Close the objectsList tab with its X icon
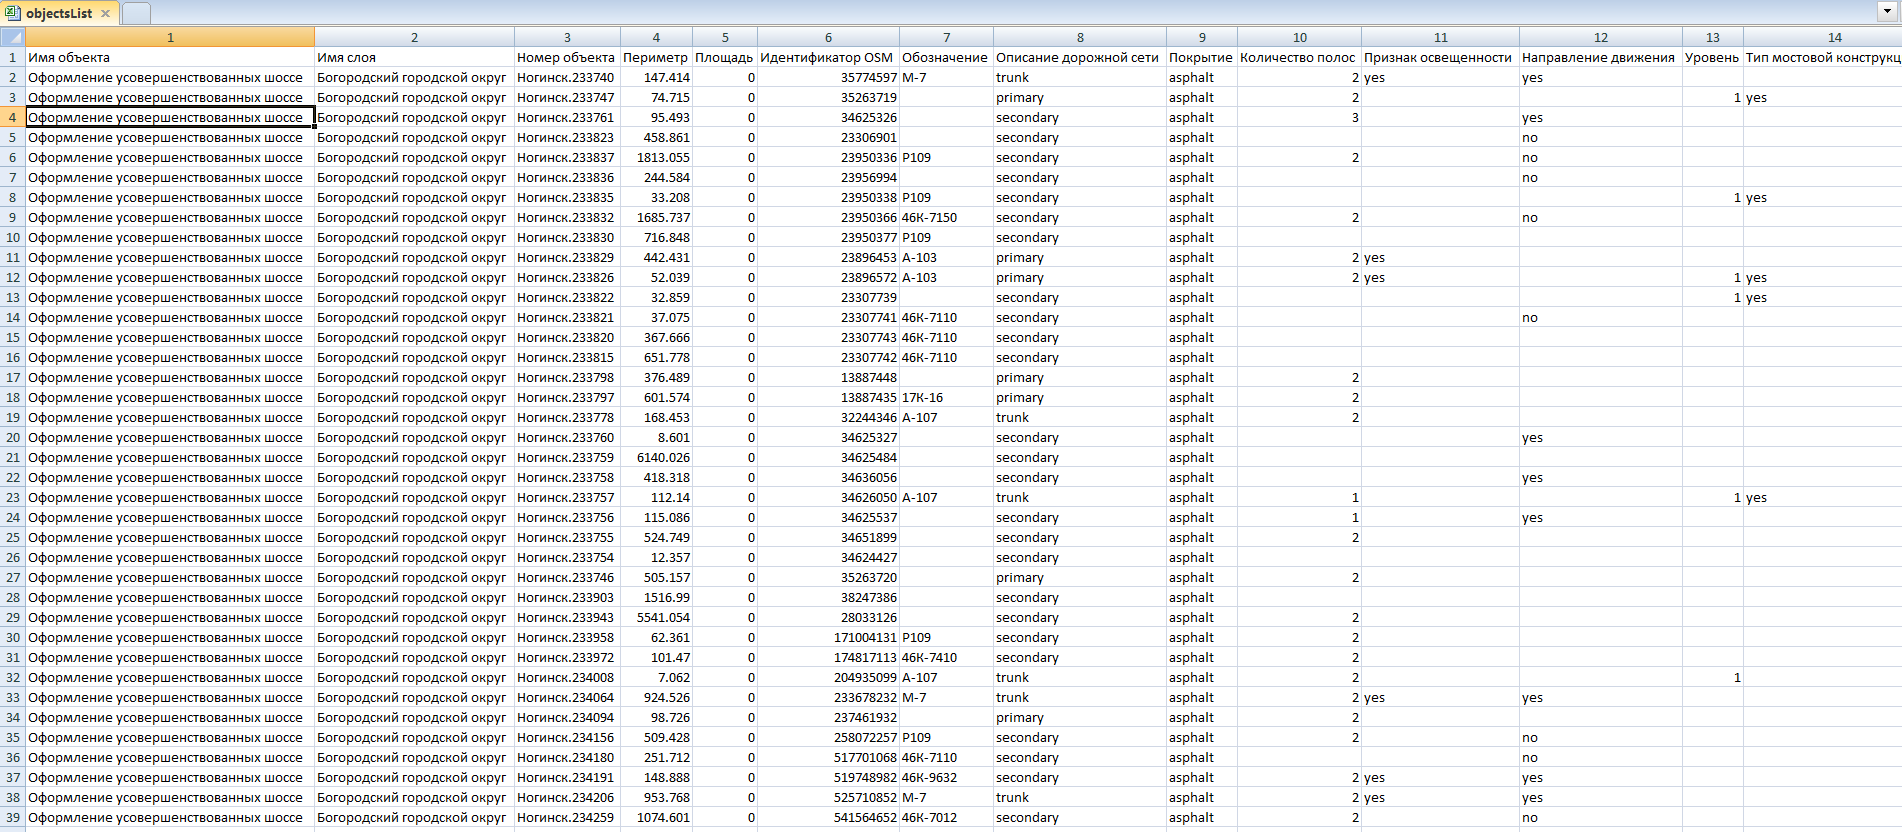 pyautogui.click(x=105, y=14)
